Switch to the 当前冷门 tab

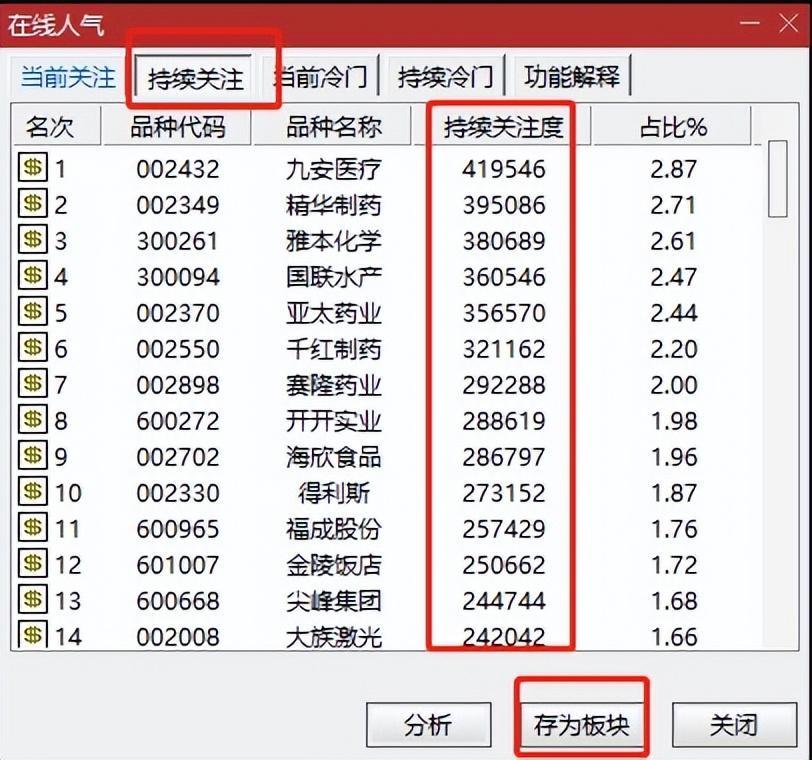(320, 77)
